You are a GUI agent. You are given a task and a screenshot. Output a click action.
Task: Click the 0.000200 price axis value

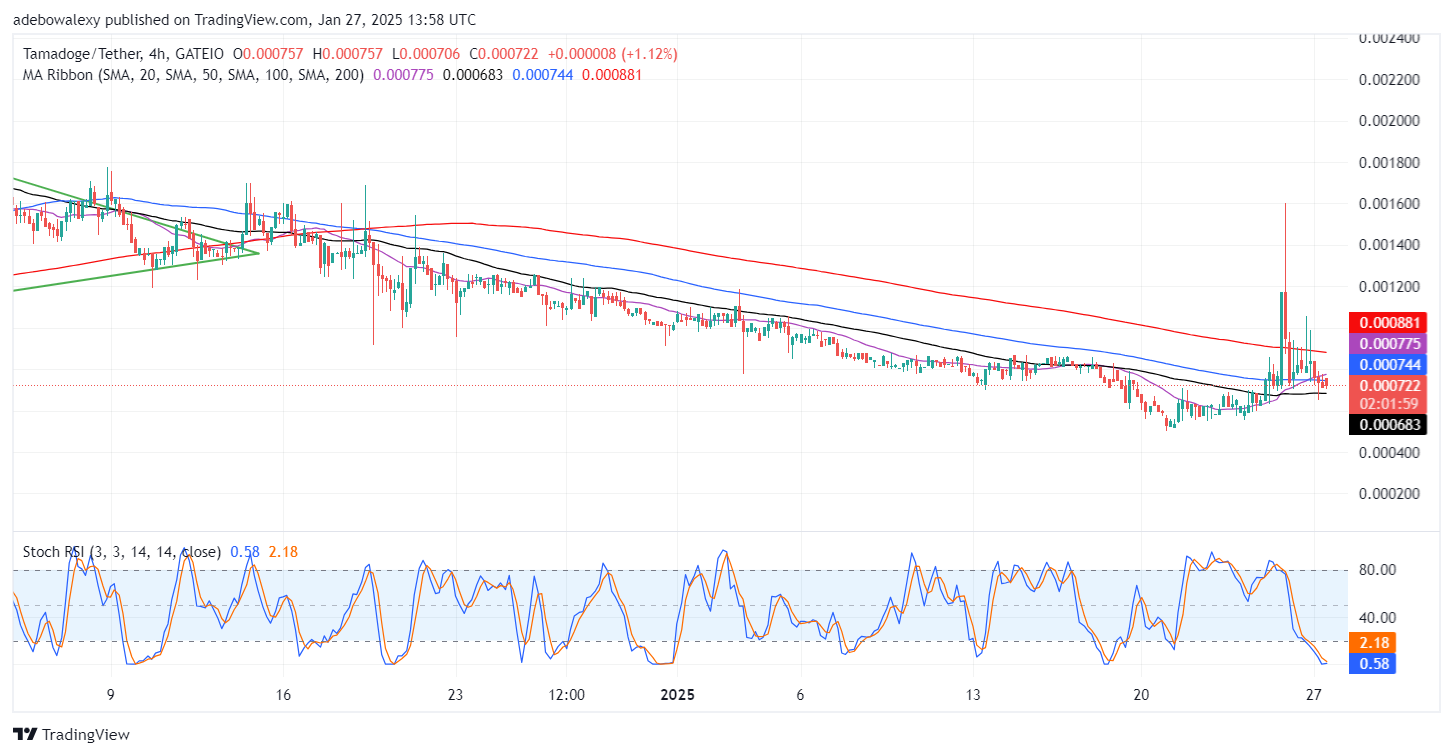1390,493
